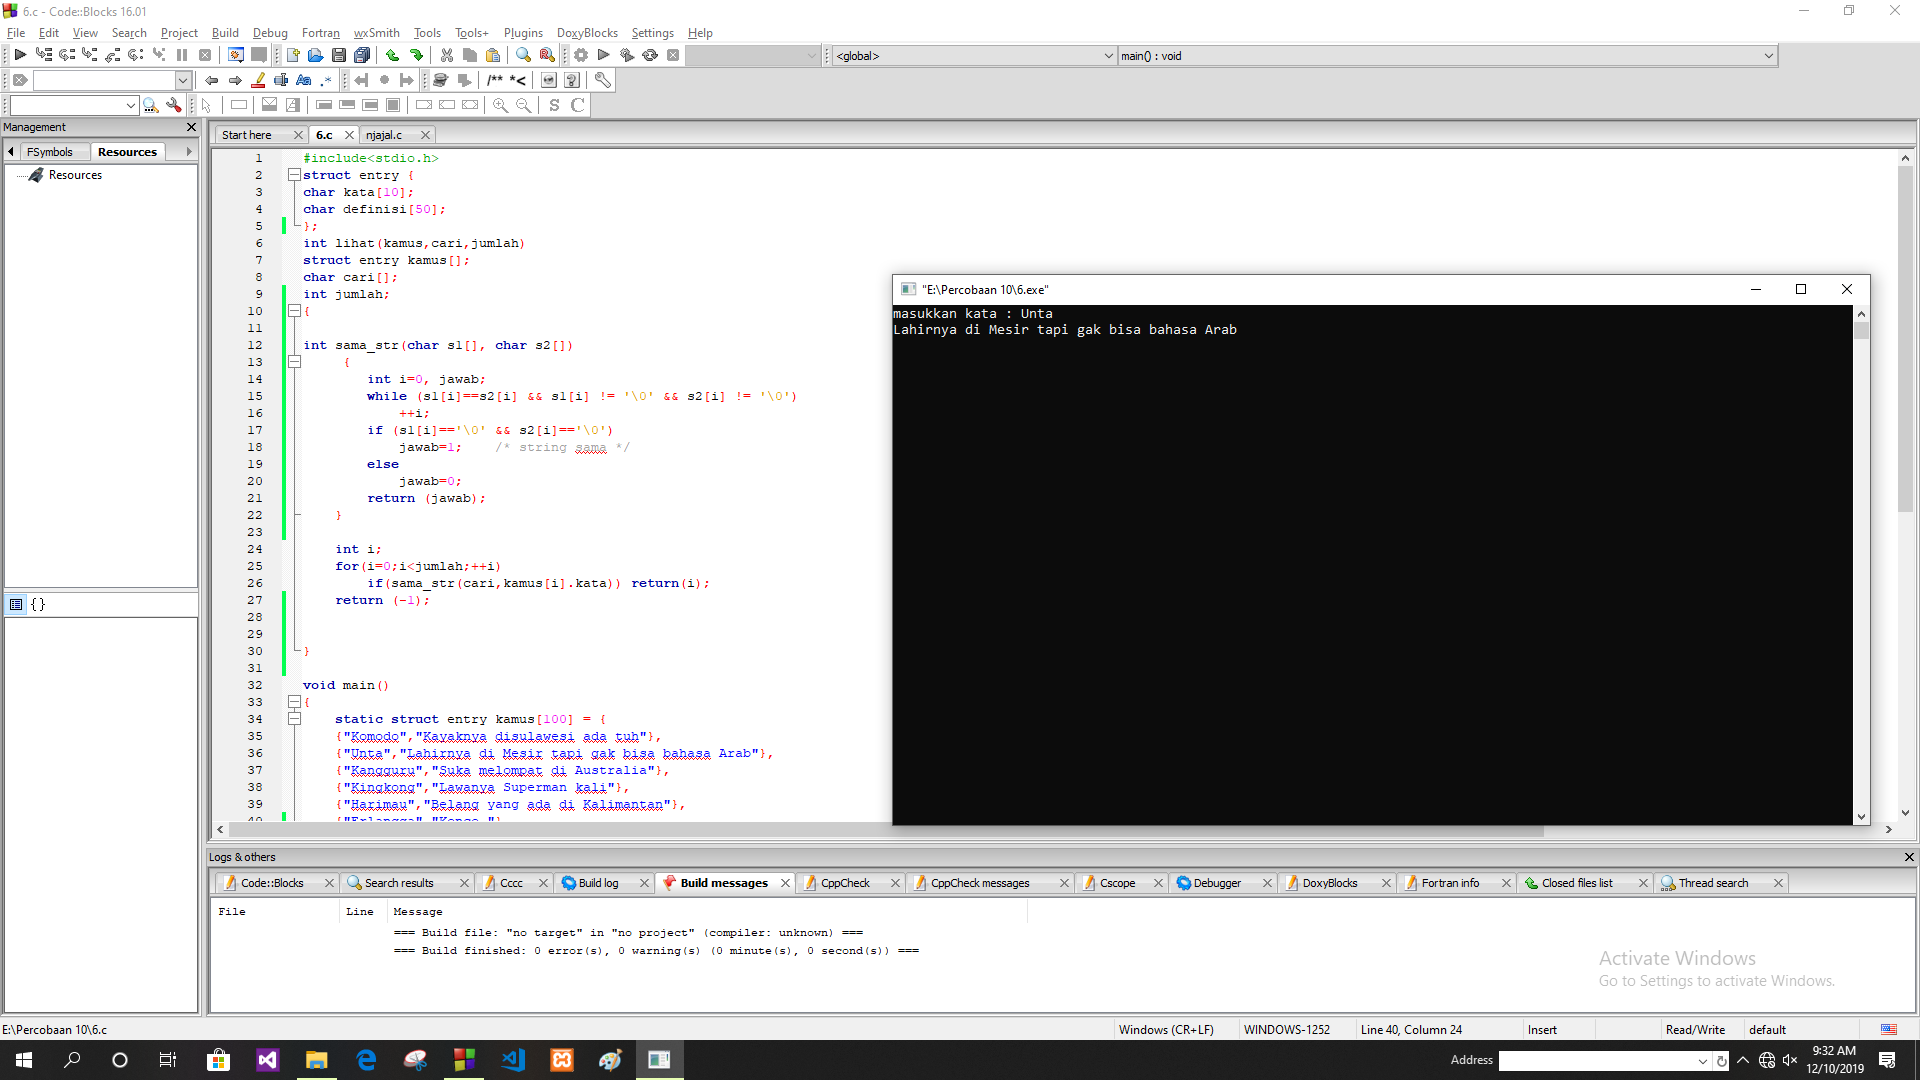Collapse main function fold at line 33

pos(294,702)
